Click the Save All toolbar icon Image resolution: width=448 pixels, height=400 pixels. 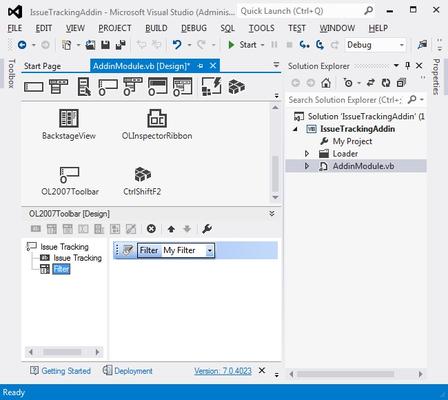pyautogui.click(x=120, y=45)
